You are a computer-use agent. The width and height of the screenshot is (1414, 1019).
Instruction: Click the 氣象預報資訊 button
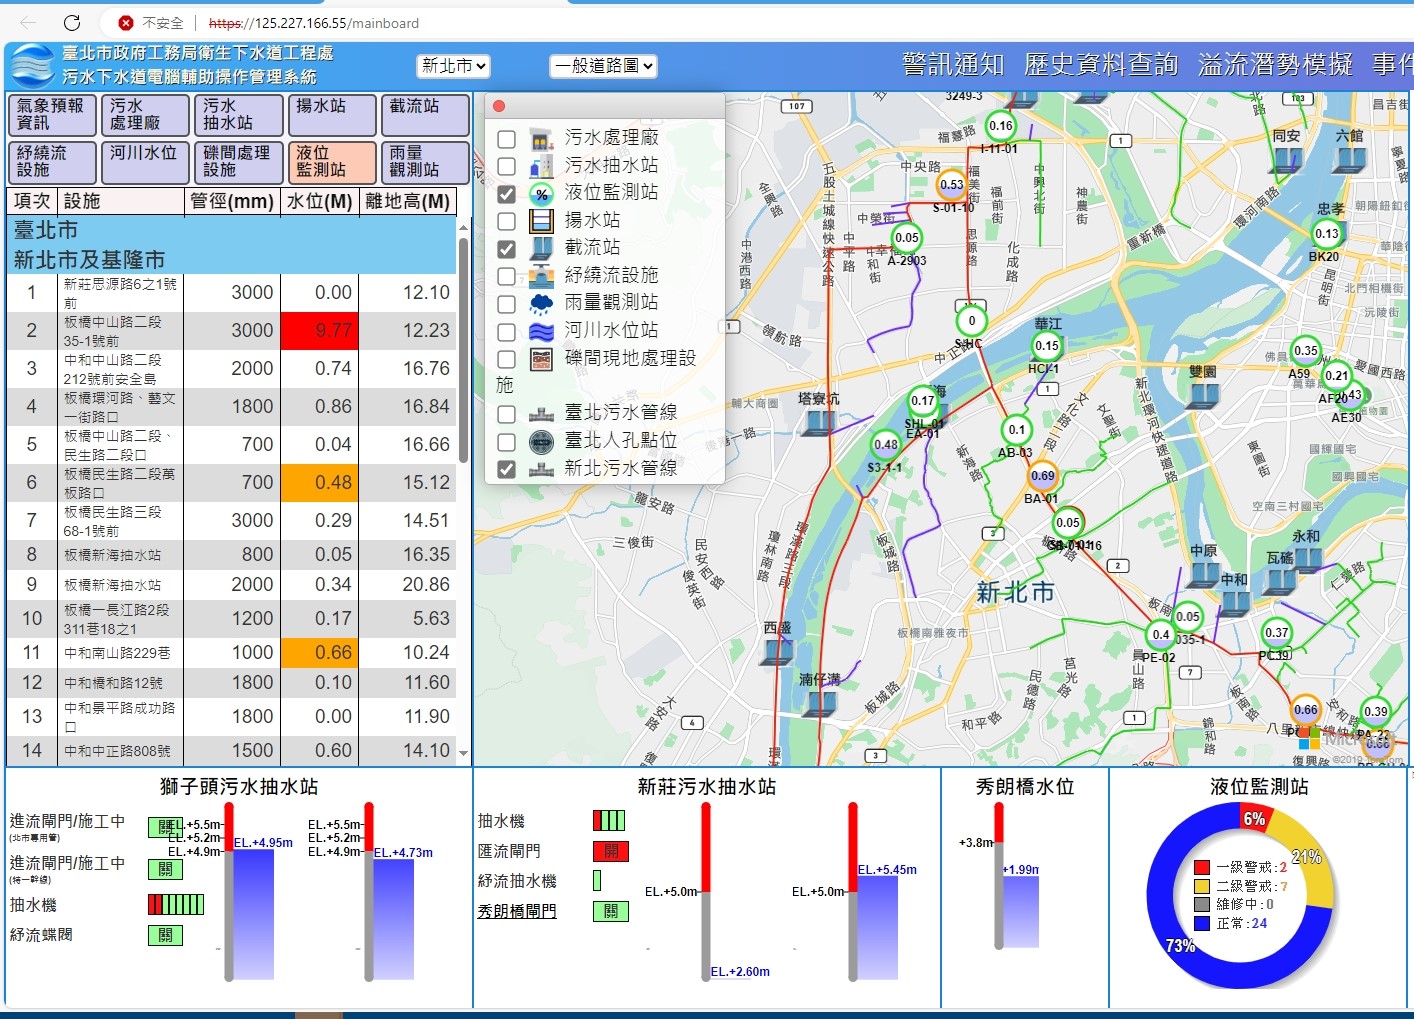click(52, 115)
